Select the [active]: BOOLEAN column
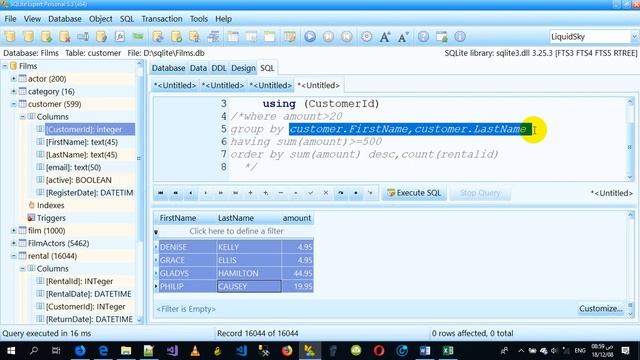Image resolution: width=640 pixels, height=360 pixels. [x=78, y=180]
